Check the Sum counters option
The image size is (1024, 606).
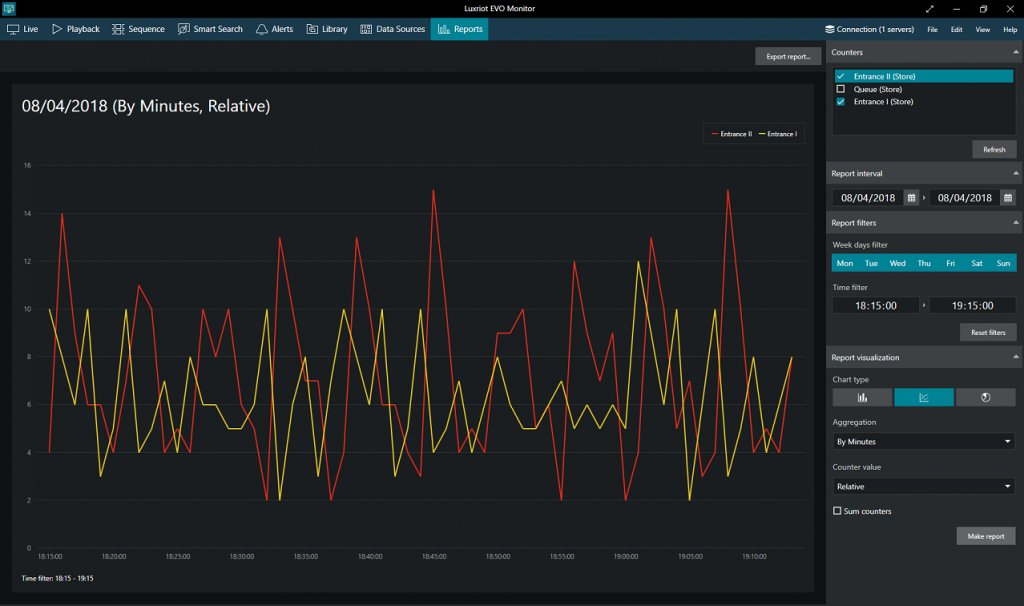point(836,511)
